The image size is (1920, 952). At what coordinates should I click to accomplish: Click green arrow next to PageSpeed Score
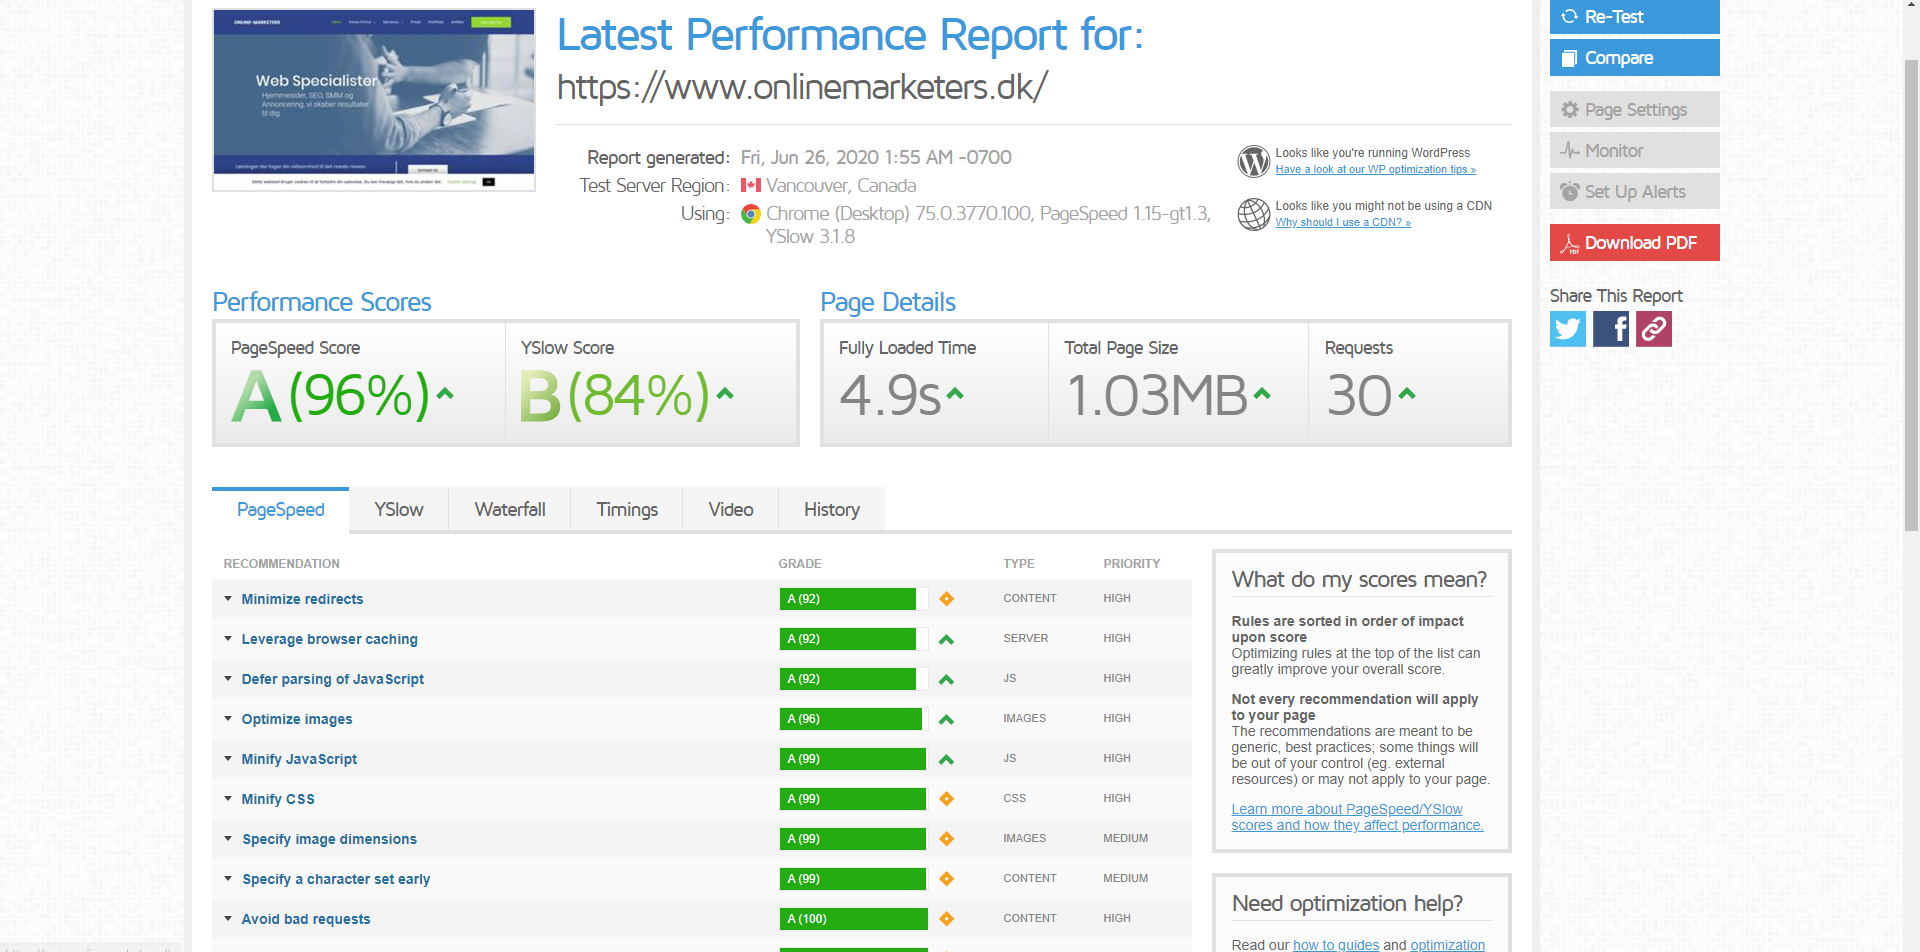click(x=445, y=394)
